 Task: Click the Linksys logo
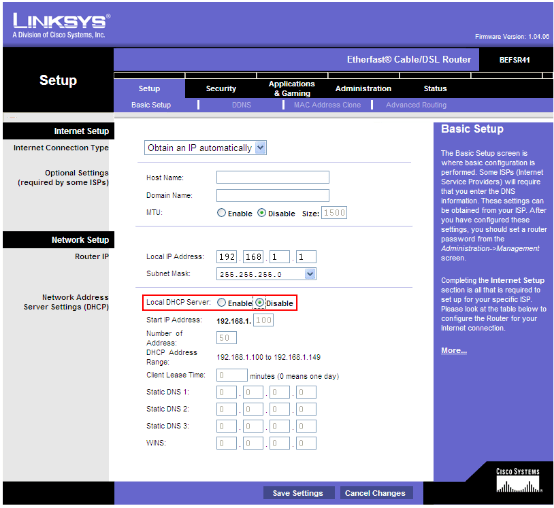tap(61, 25)
